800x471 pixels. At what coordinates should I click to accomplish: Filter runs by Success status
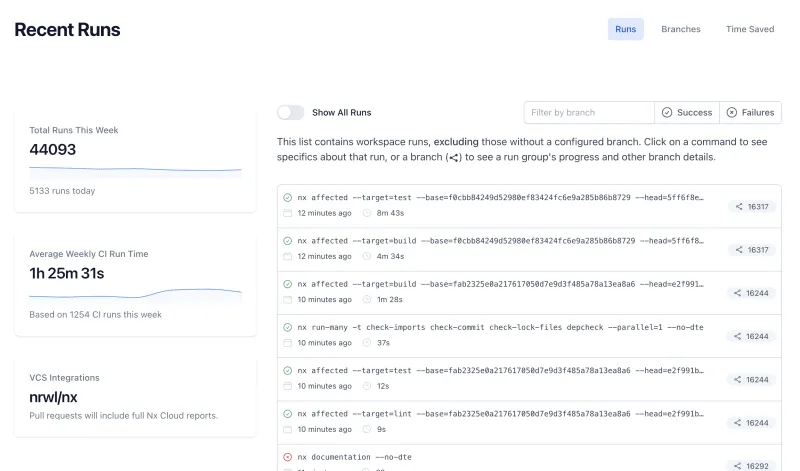(x=686, y=112)
